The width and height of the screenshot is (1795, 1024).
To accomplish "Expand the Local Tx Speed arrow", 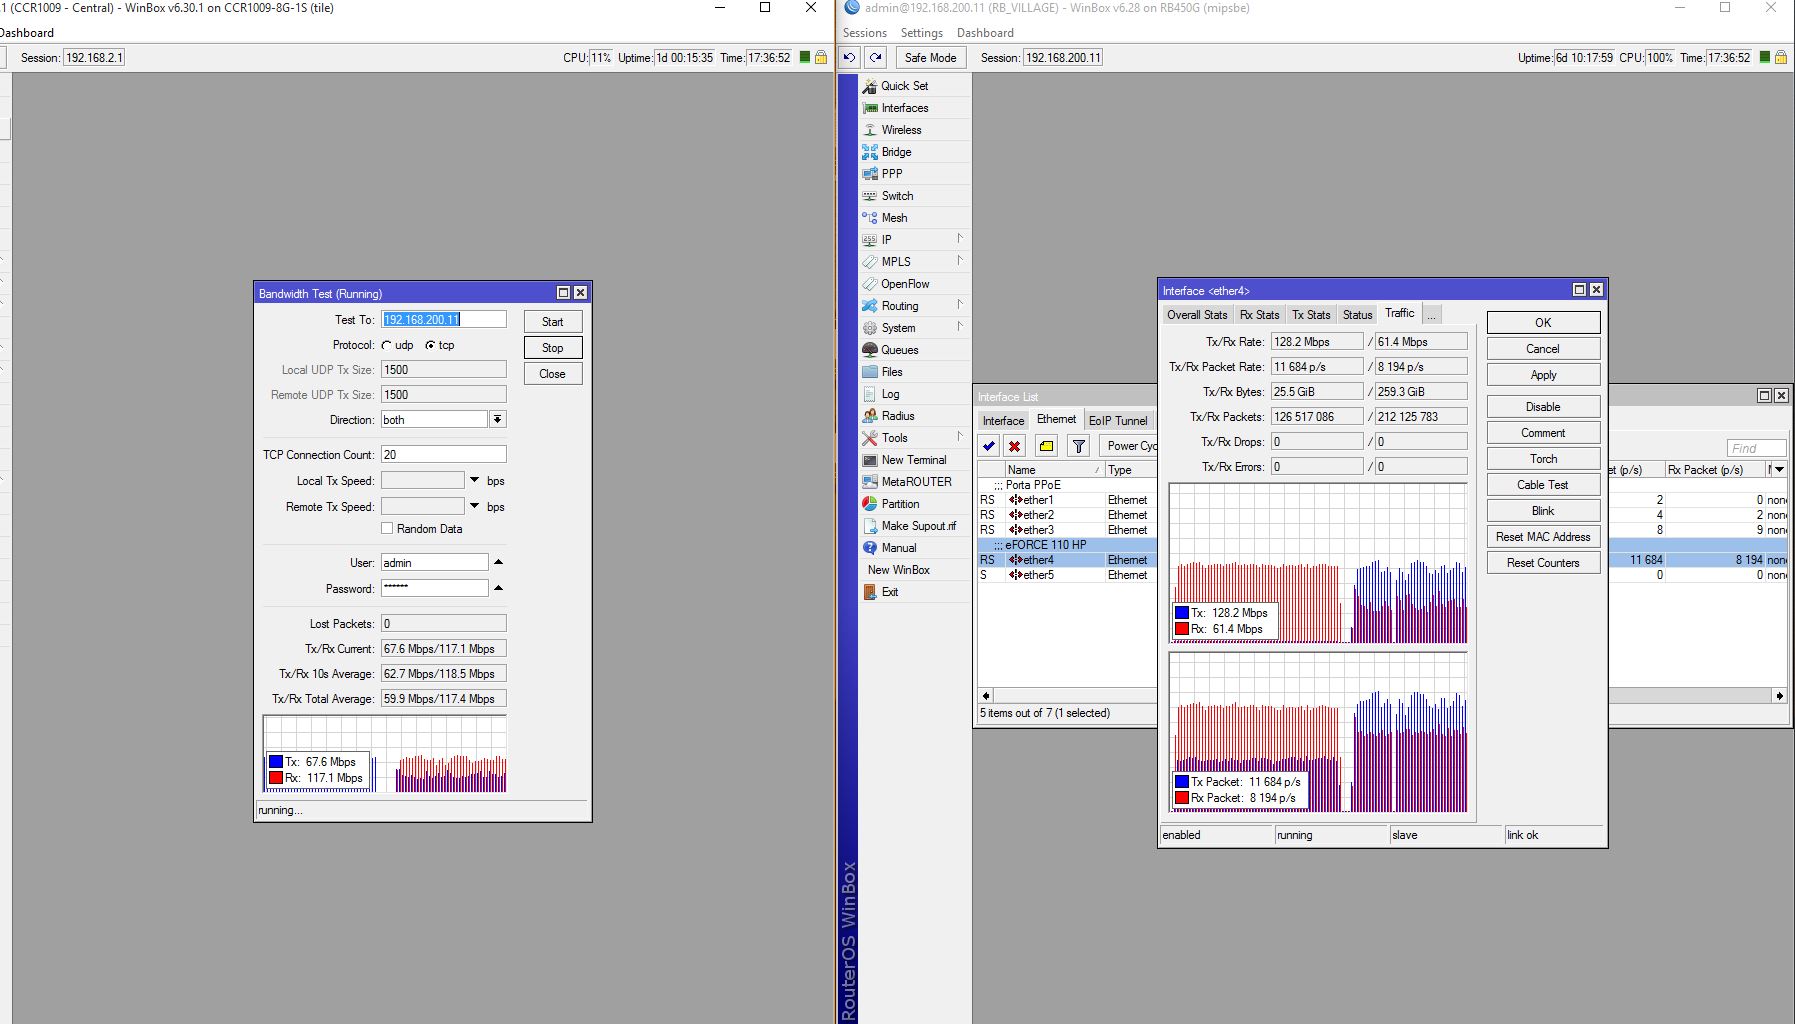I will point(475,480).
